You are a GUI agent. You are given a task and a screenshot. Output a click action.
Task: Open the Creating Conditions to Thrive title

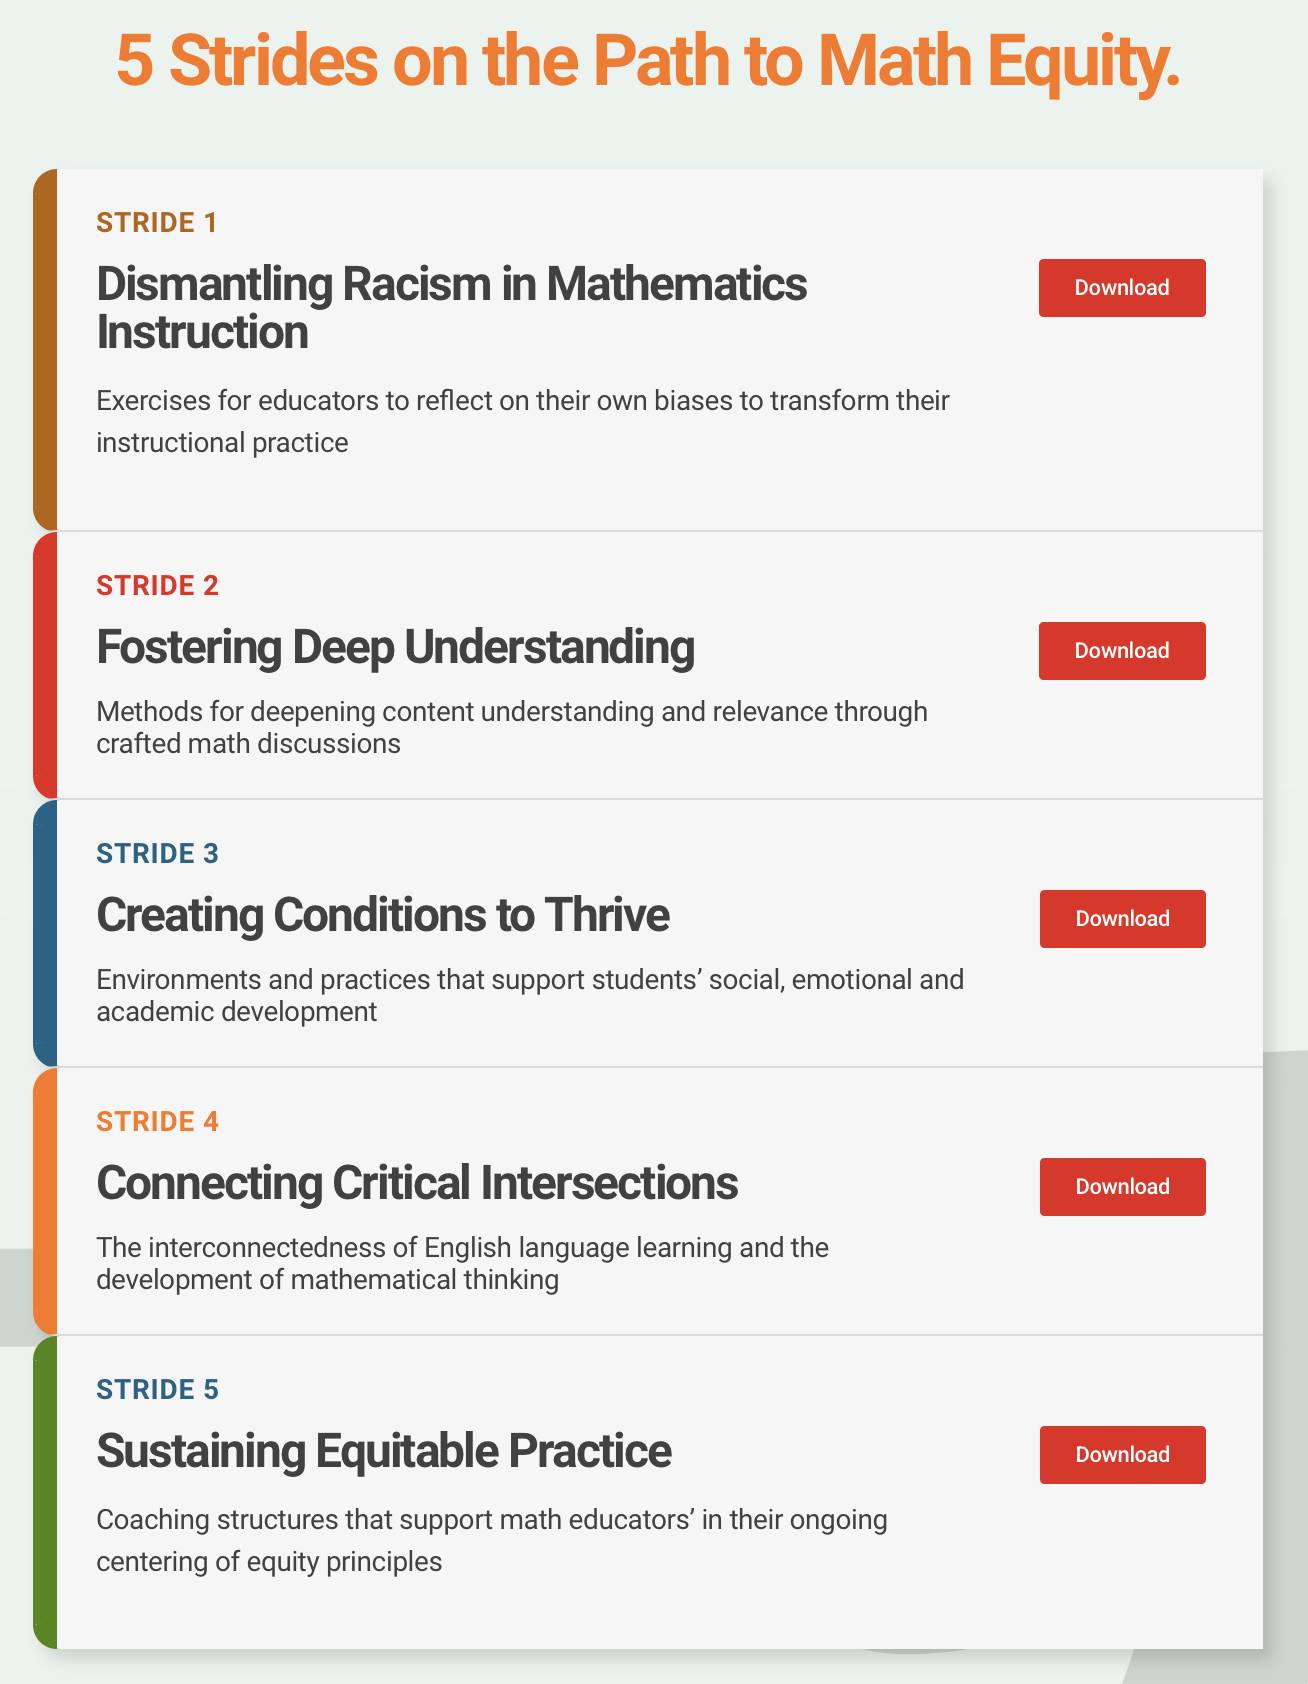click(383, 915)
